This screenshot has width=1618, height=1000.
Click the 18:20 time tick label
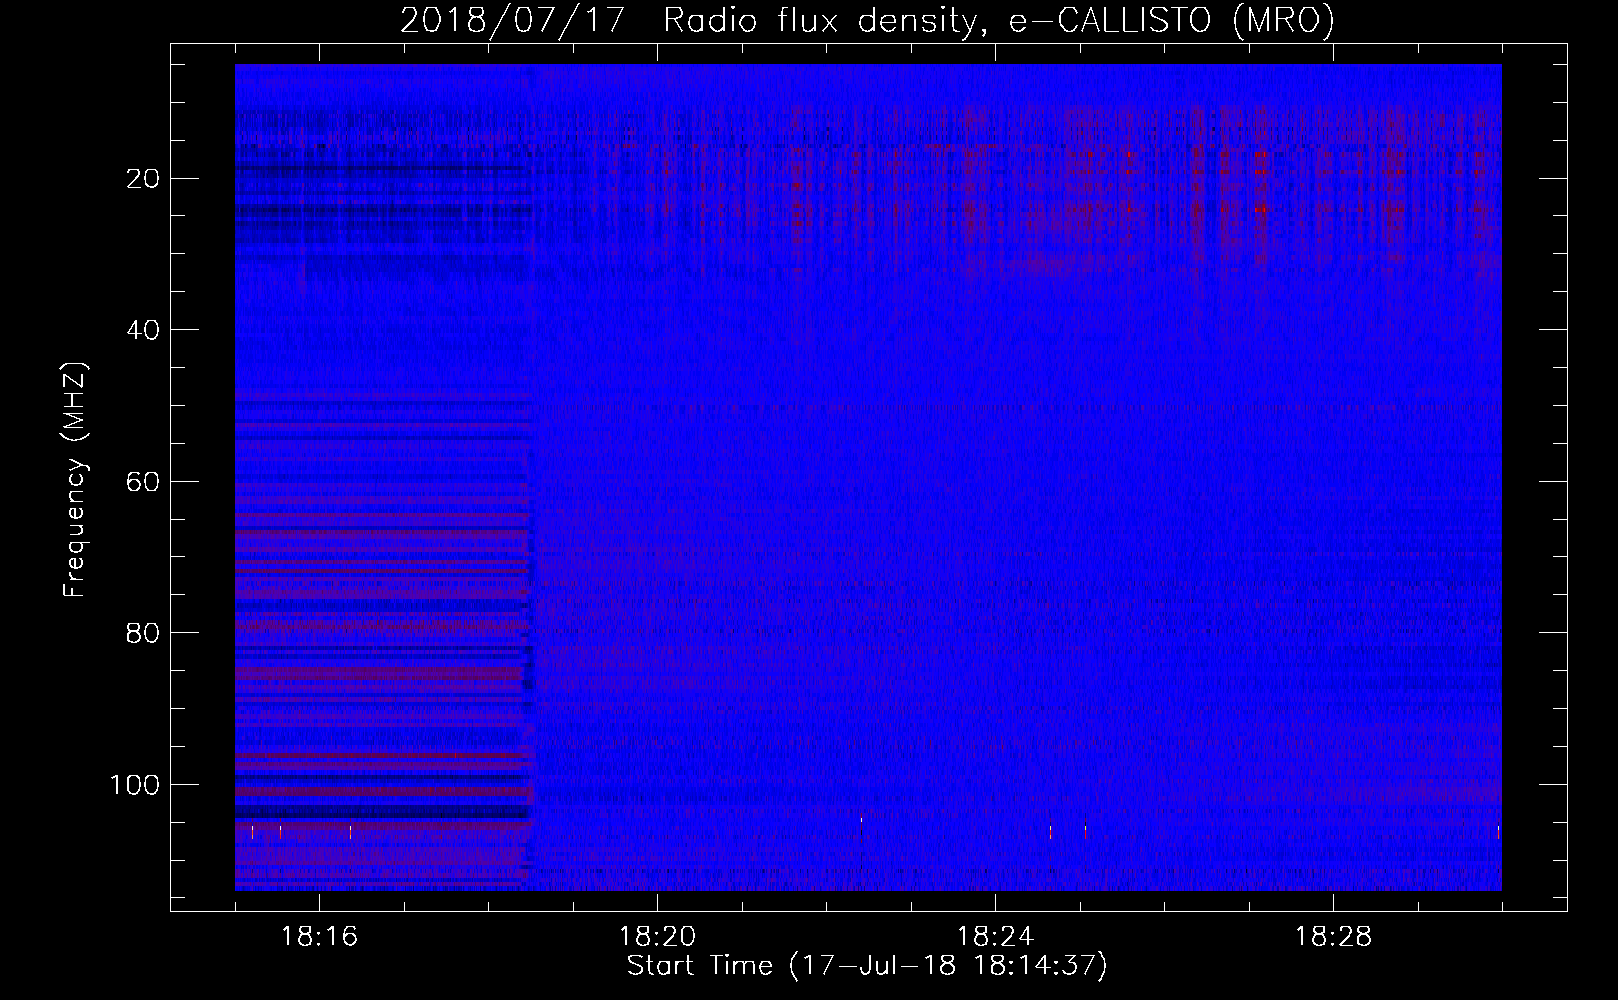(x=657, y=937)
